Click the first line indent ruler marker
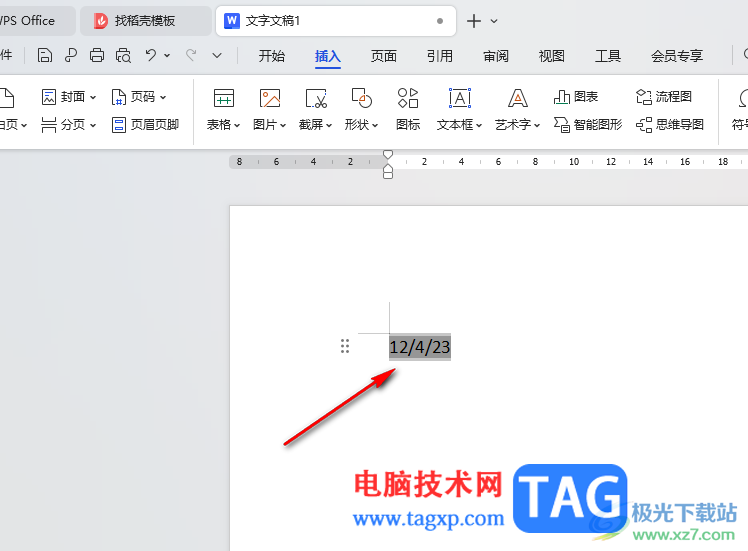 pos(388,154)
